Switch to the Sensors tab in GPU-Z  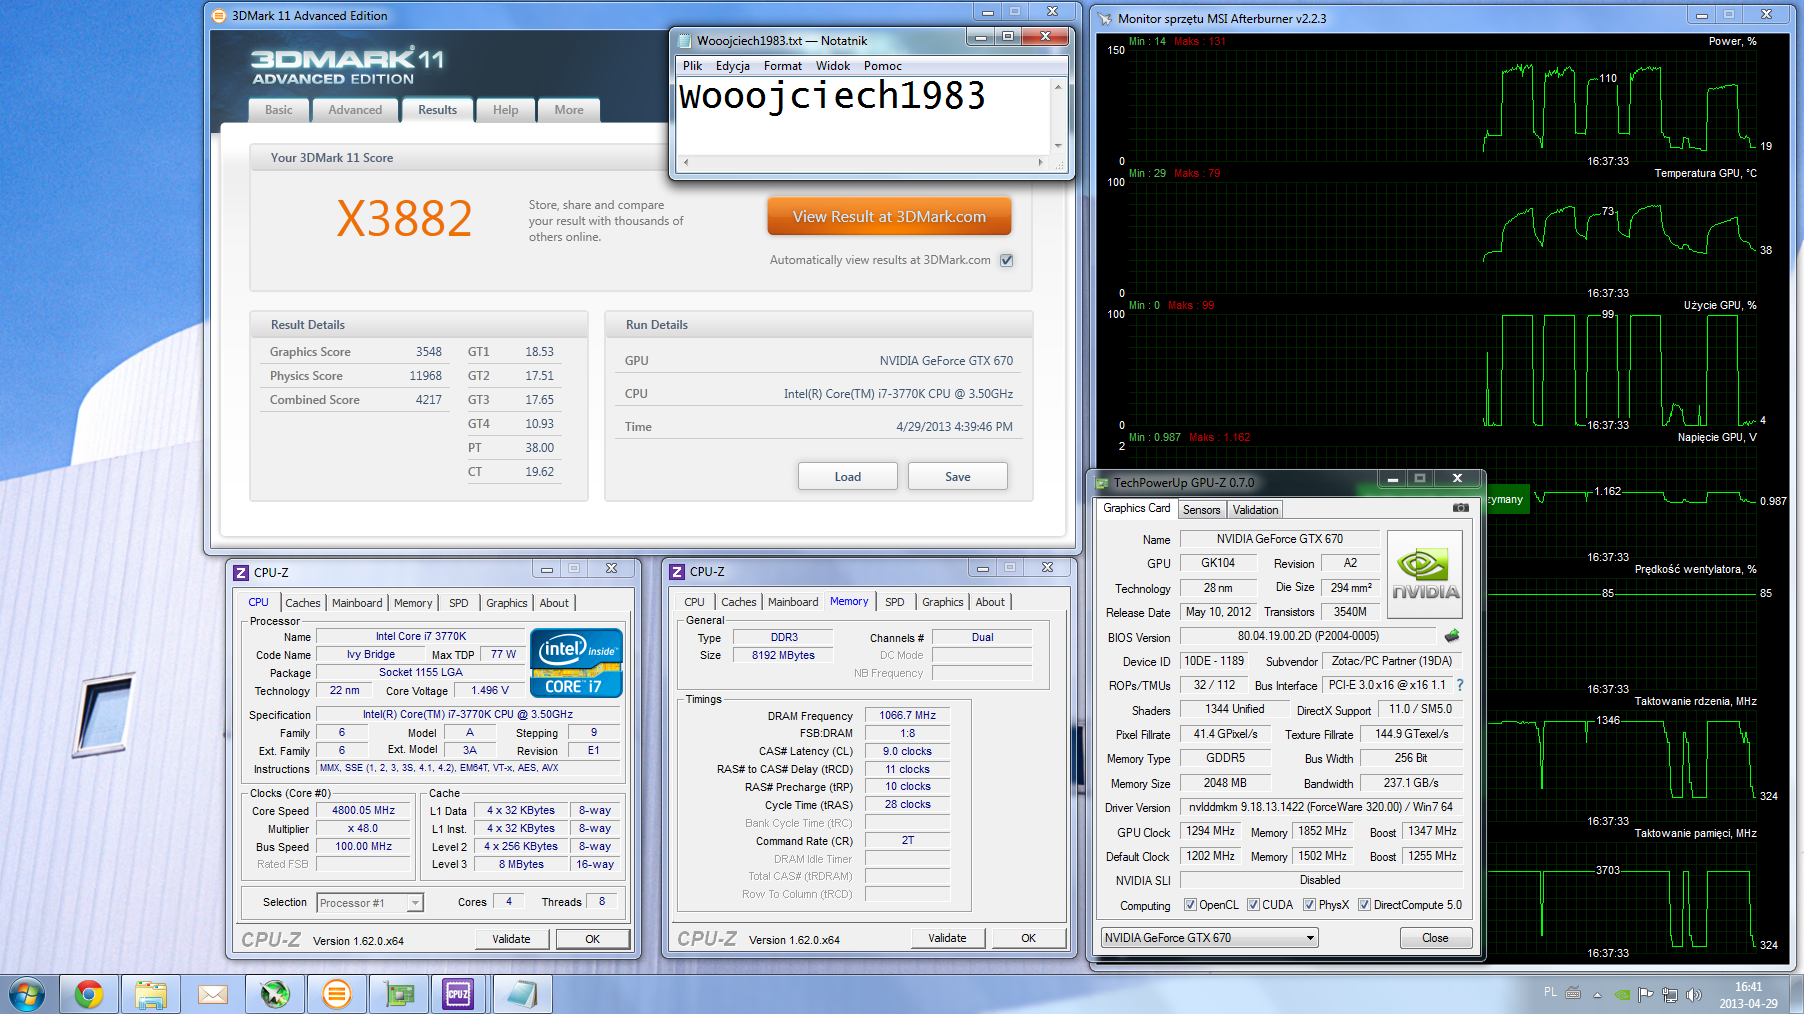point(1201,510)
